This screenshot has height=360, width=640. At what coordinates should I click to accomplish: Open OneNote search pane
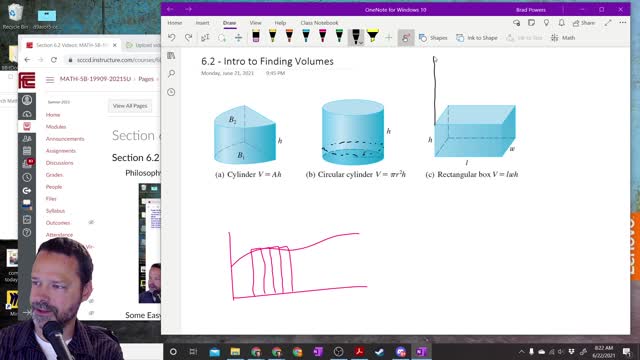(171, 73)
